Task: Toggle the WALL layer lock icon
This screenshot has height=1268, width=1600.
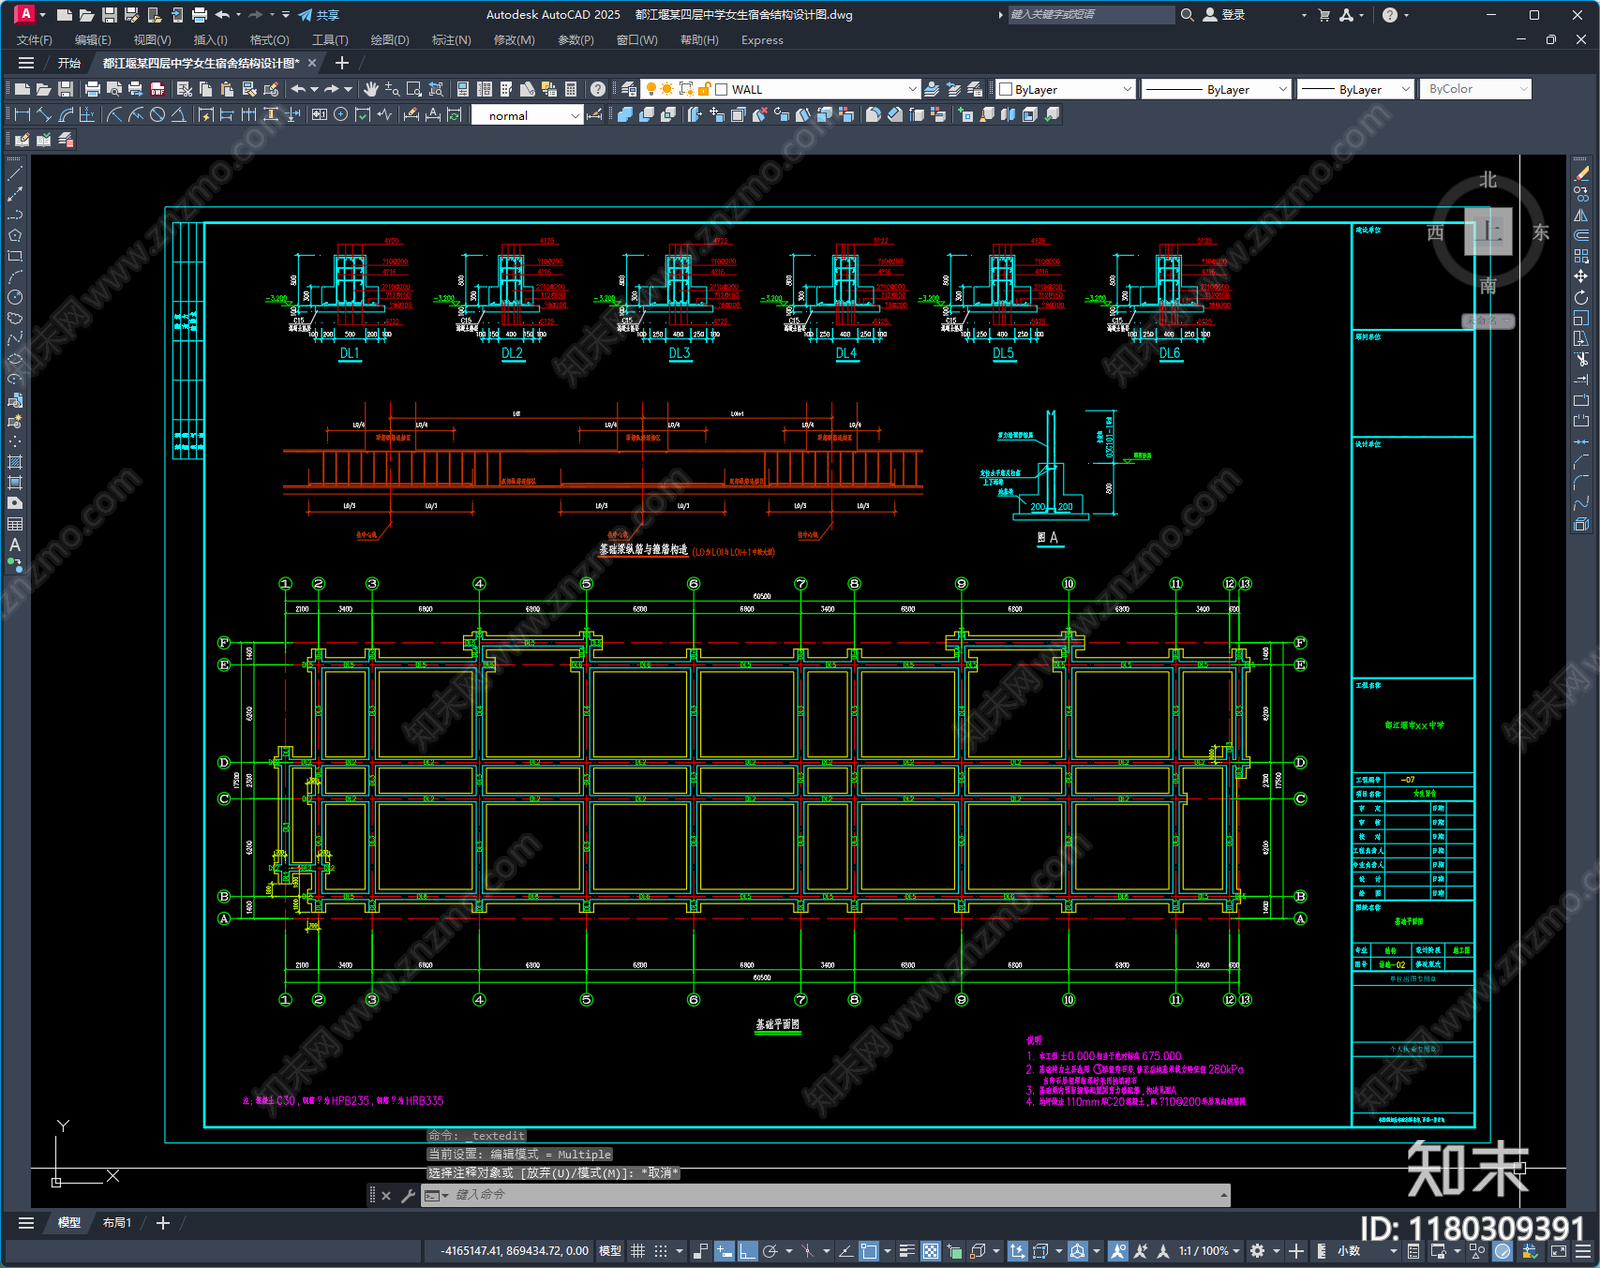Action: pos(705,89)
